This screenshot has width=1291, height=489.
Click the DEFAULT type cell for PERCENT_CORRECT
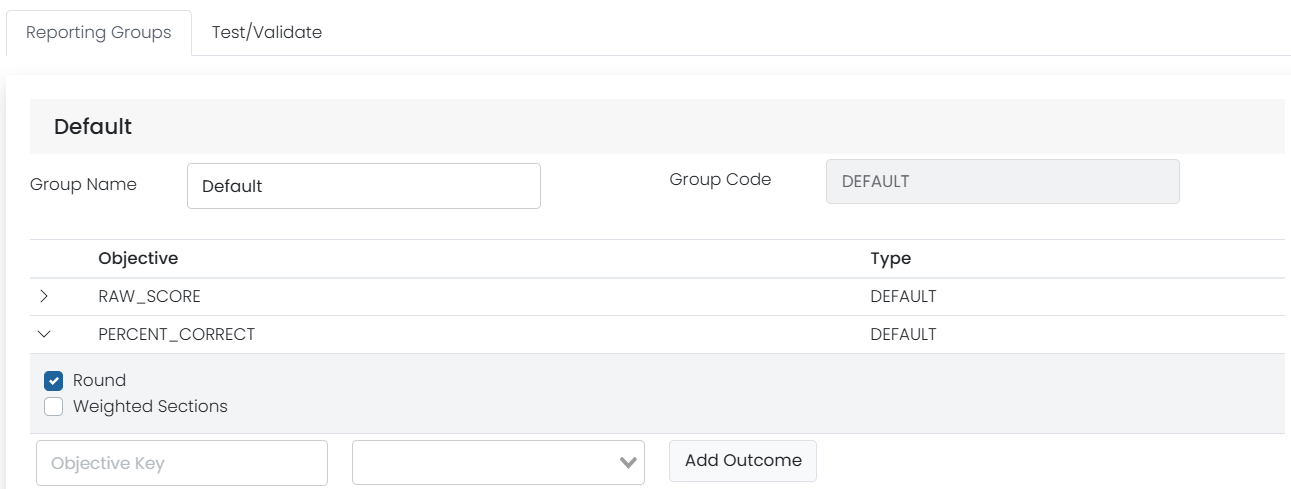pyautogui.click(x=904, y=335)
